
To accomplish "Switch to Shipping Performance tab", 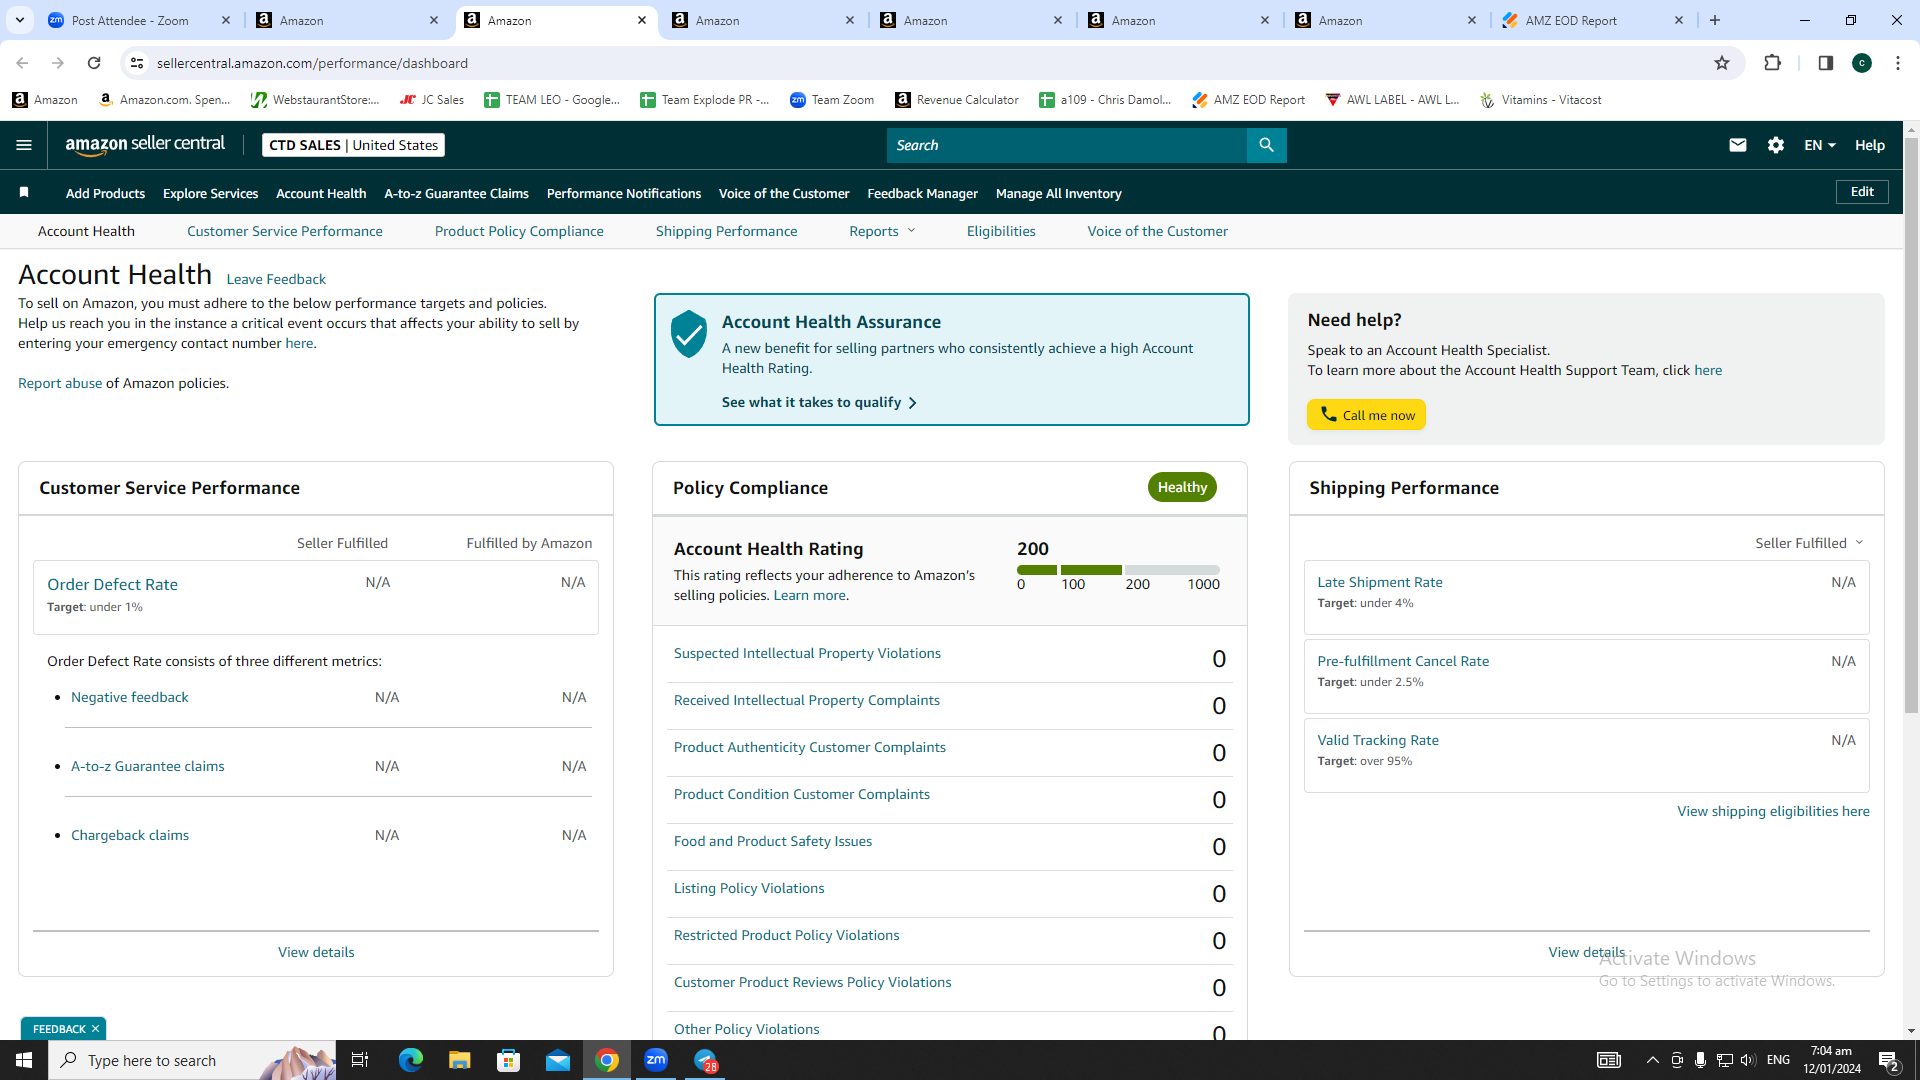I will 726,231.
